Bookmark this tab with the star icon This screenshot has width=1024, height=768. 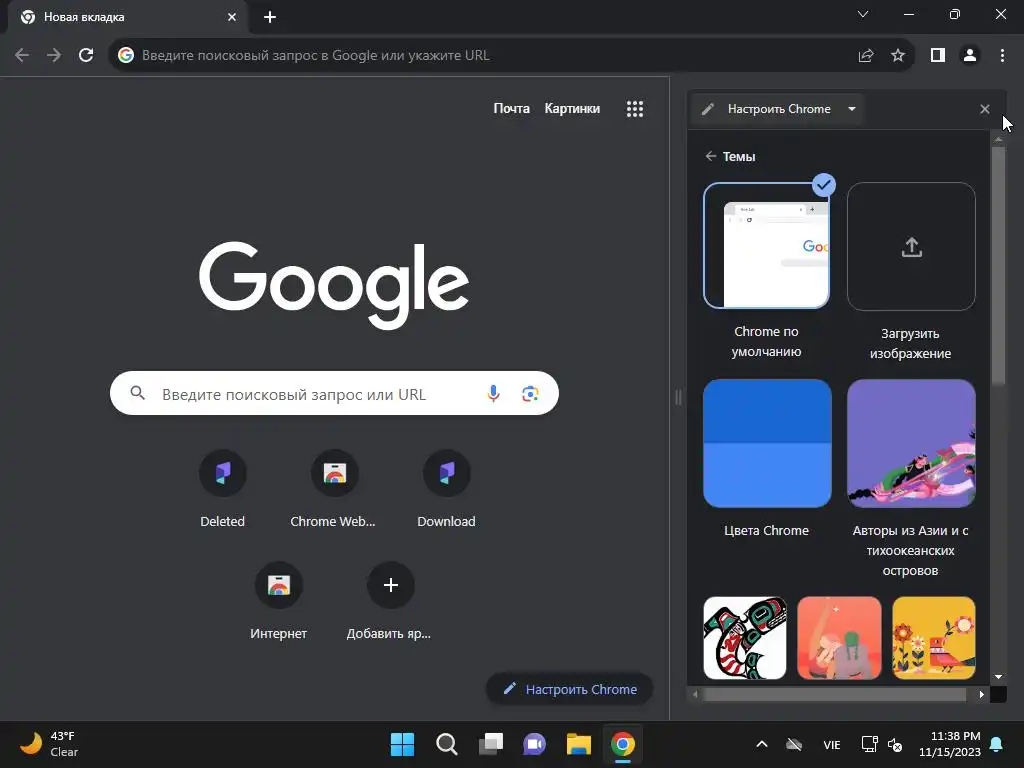[898, 56]
